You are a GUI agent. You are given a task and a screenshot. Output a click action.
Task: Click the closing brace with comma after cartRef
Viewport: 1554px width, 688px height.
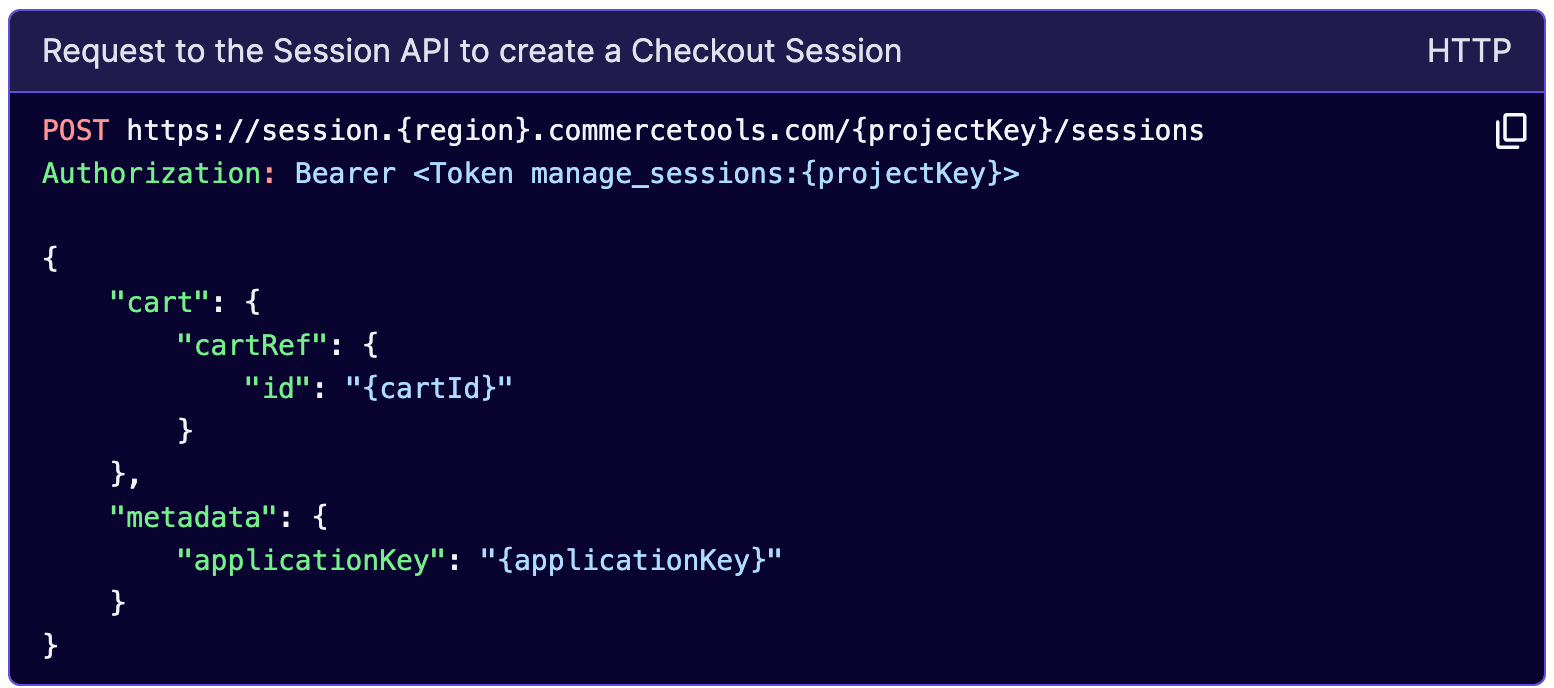[127, 474]
